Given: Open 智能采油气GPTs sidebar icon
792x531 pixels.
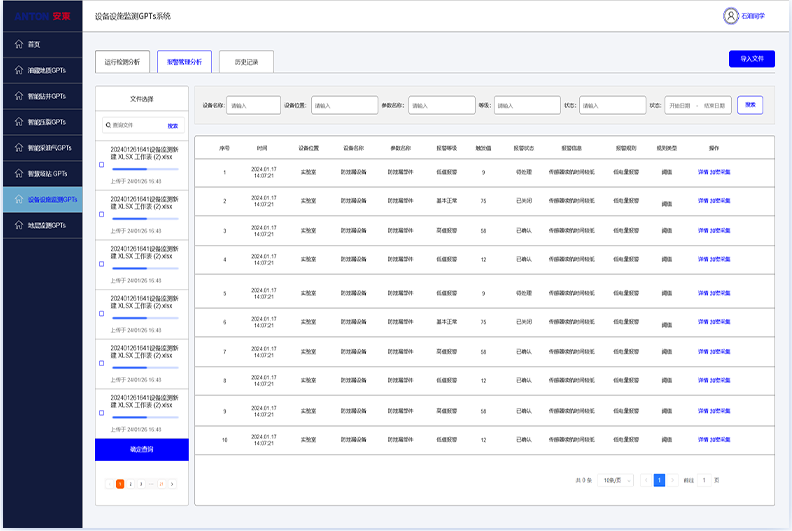Looking at the screenshot, I should pos(19,148).
